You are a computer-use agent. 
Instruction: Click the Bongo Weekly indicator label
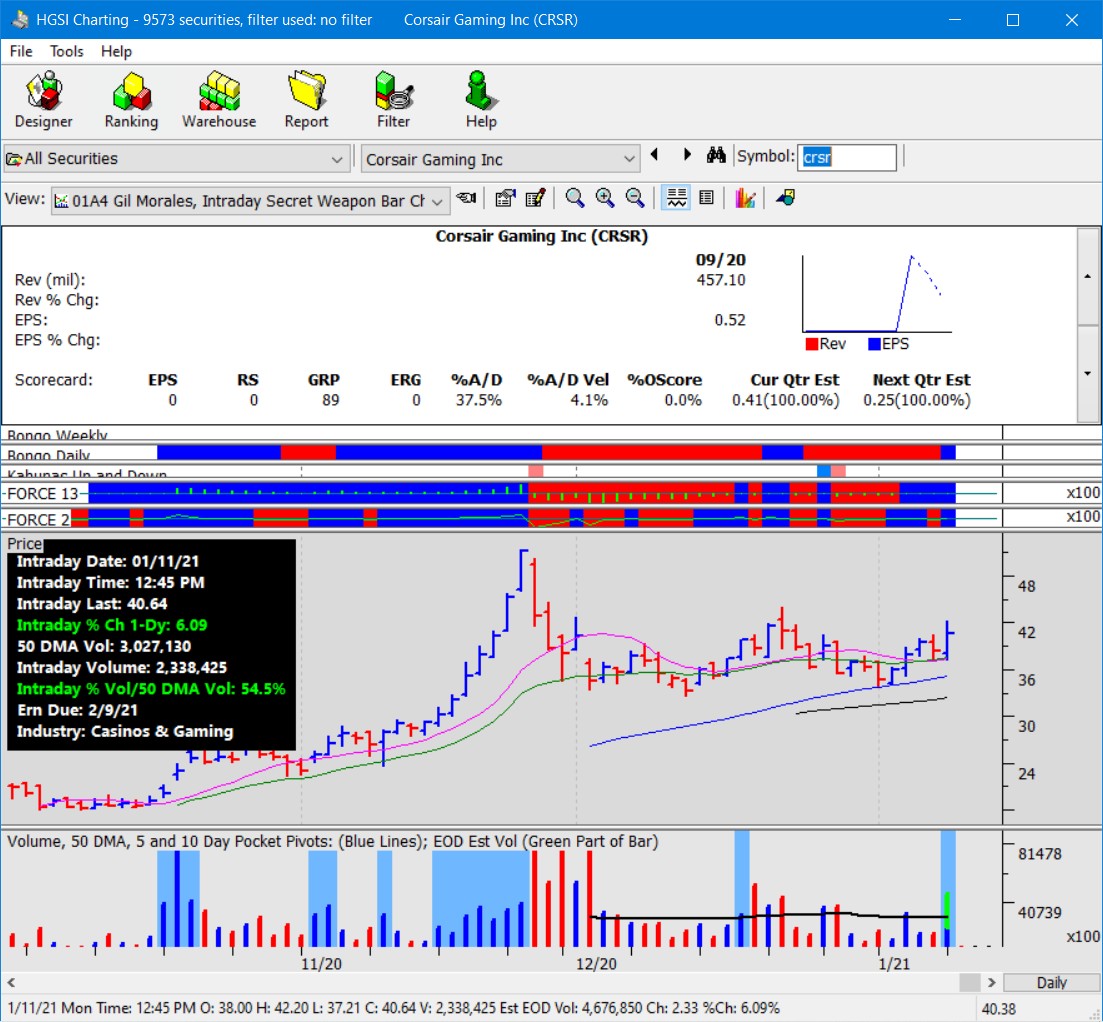(x=58, y=435)
